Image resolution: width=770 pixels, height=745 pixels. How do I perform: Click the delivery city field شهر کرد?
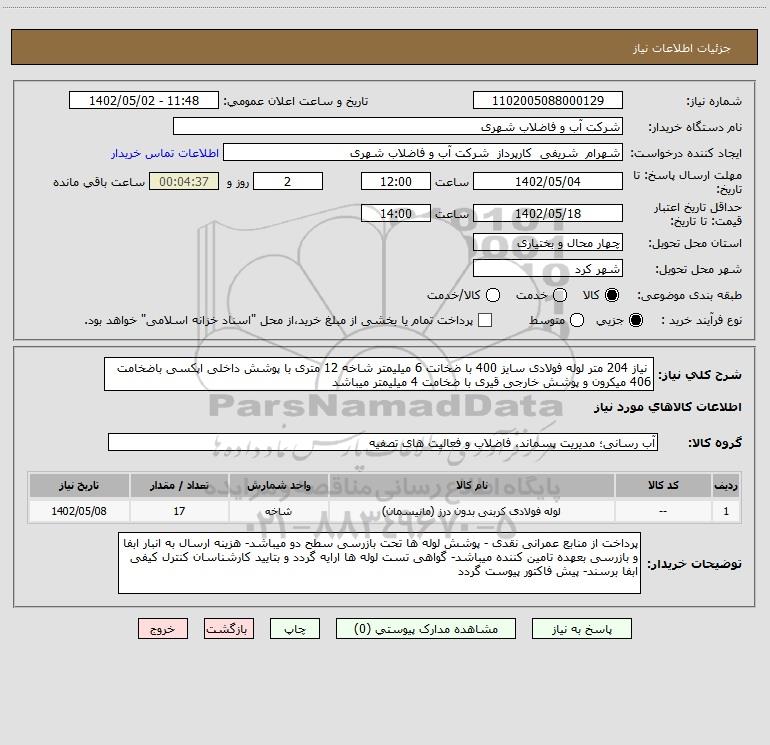(x=548, y=269)
